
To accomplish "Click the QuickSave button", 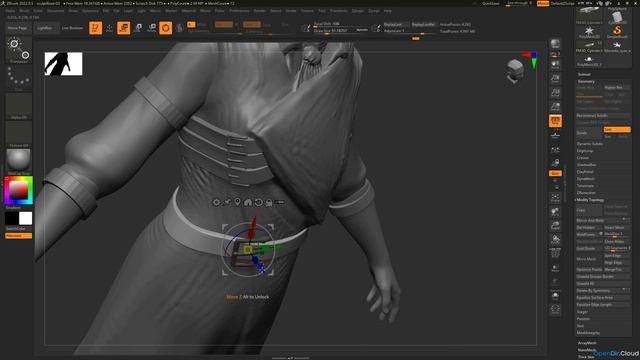I will [491, 3].
